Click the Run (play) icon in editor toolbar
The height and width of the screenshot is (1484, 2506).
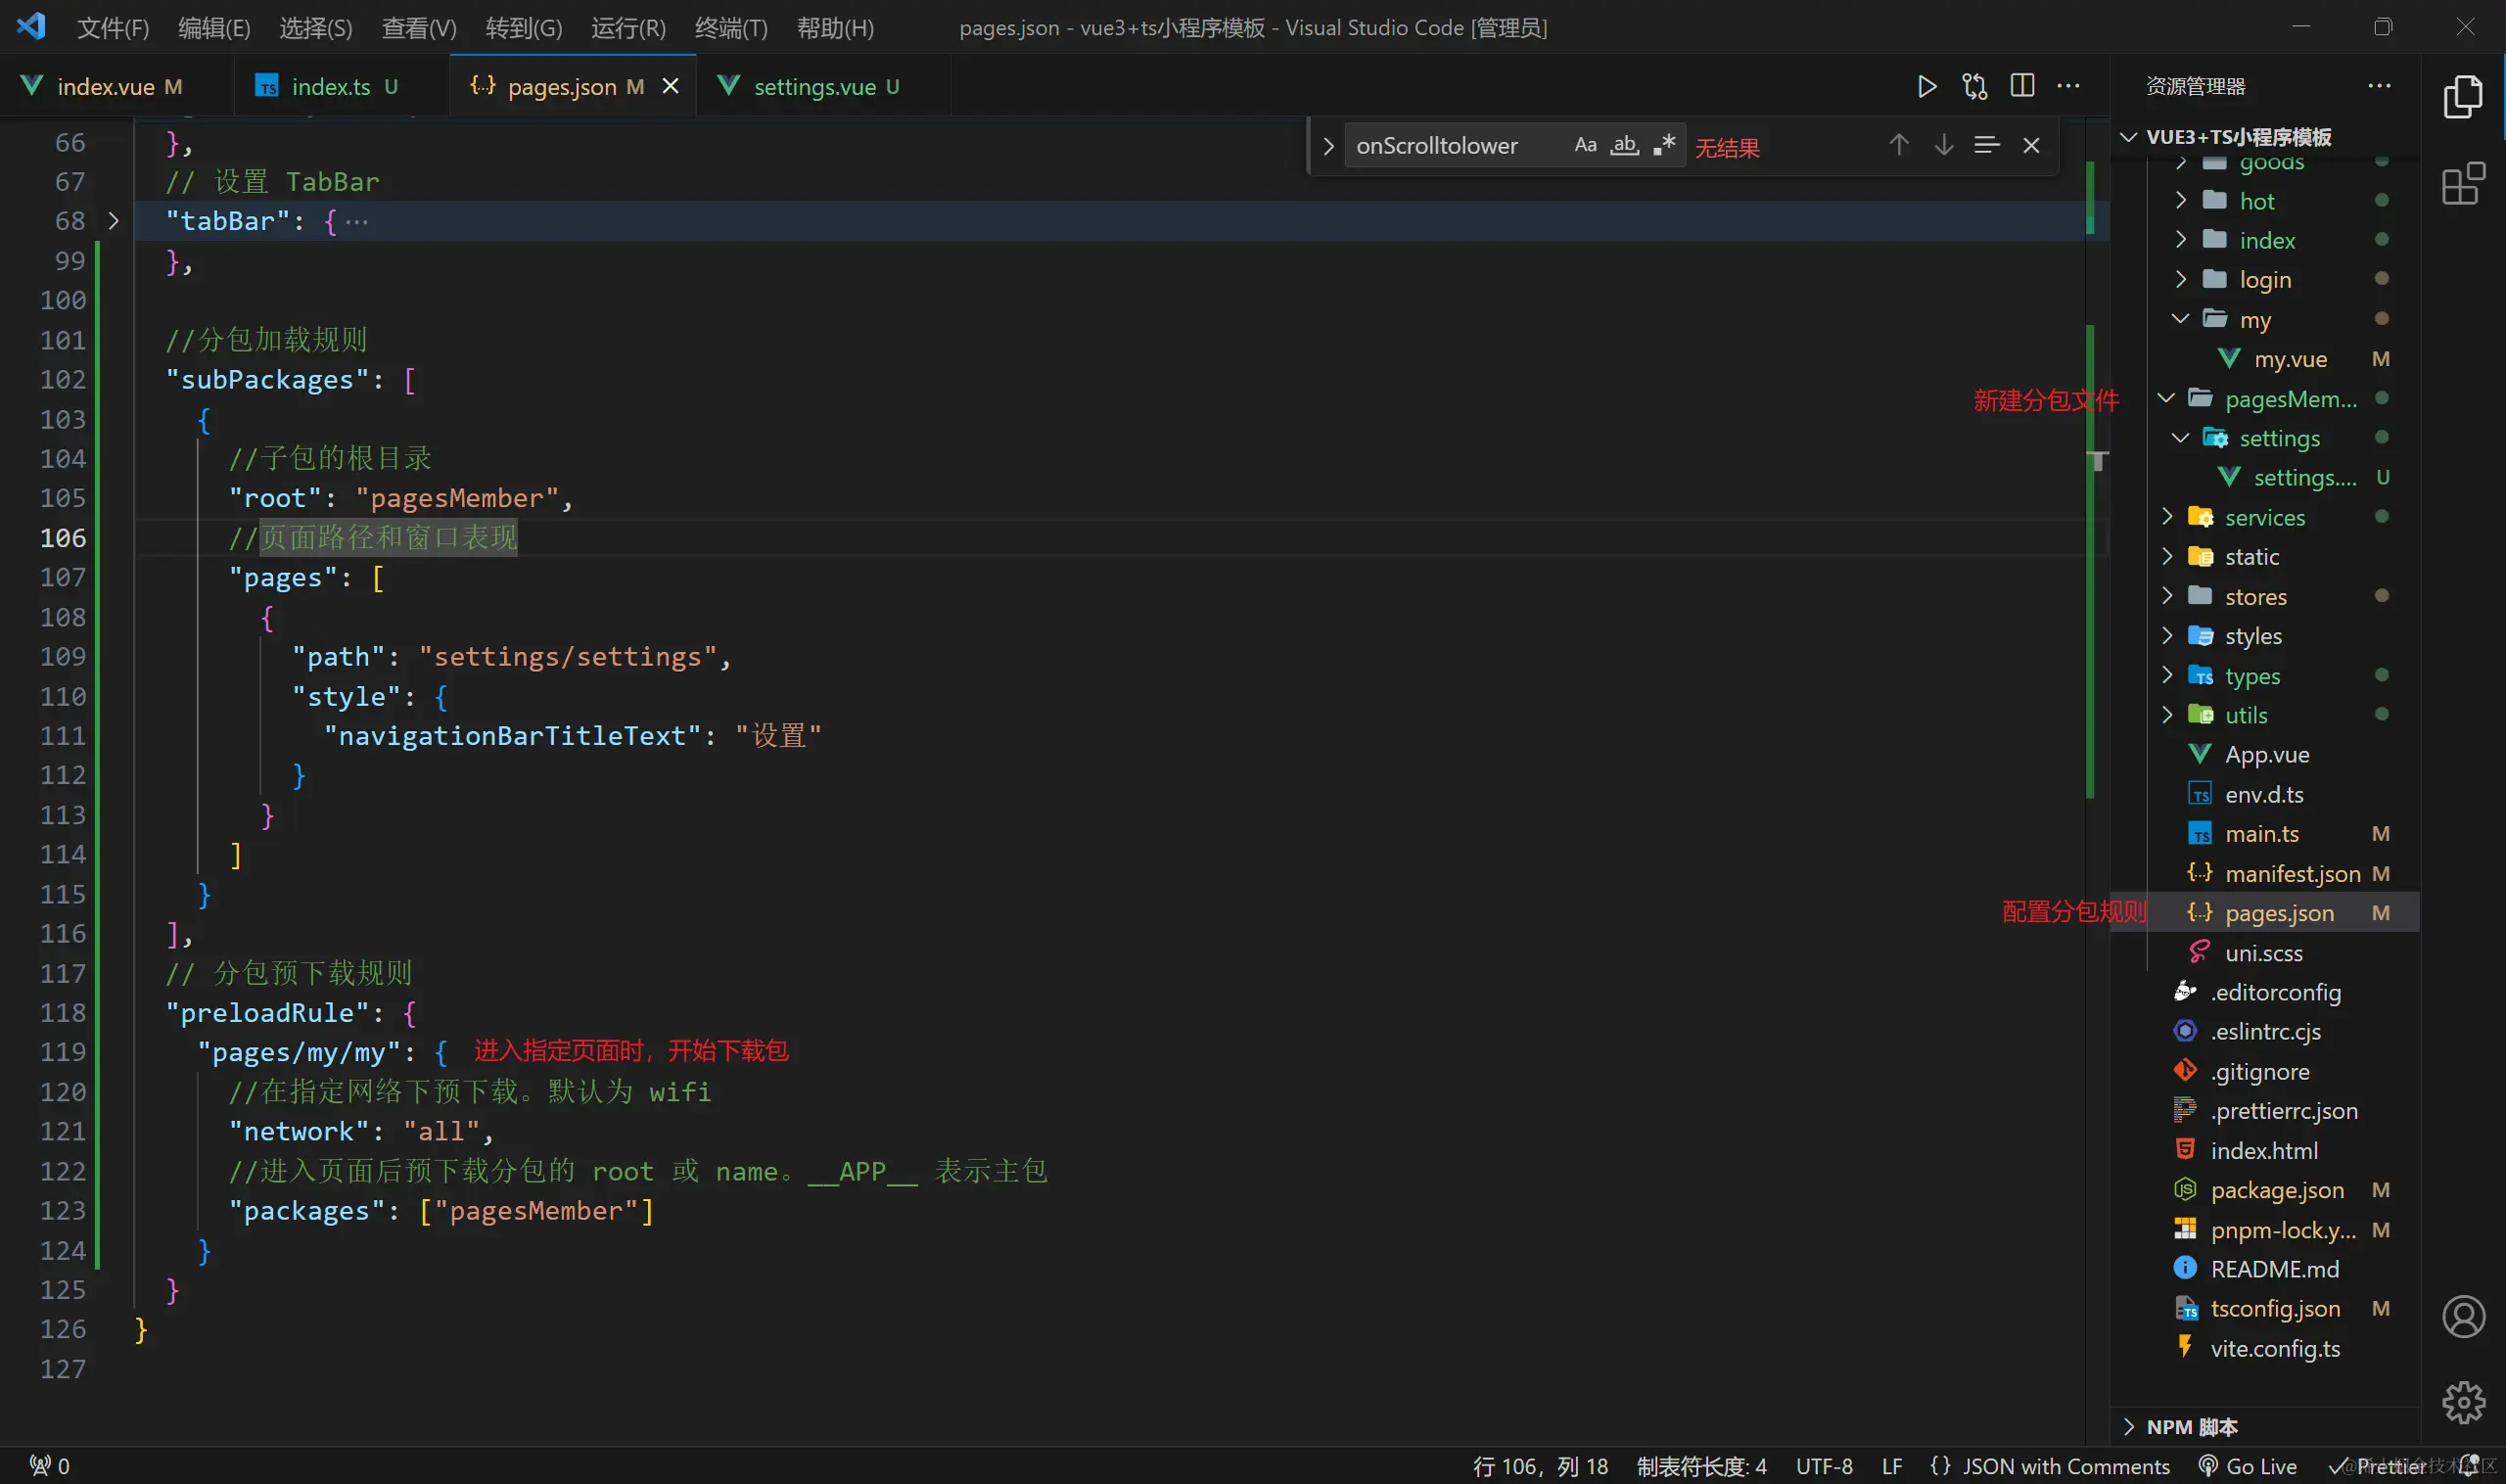point(1926,86)
